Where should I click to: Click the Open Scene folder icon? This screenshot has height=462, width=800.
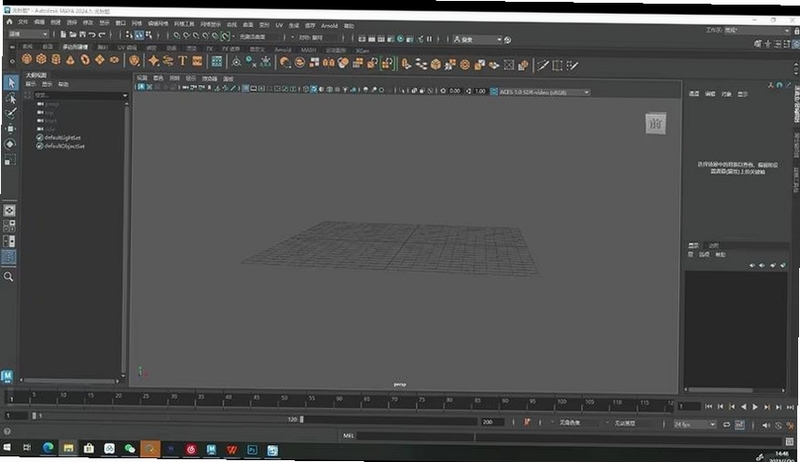tap(73, 34)
